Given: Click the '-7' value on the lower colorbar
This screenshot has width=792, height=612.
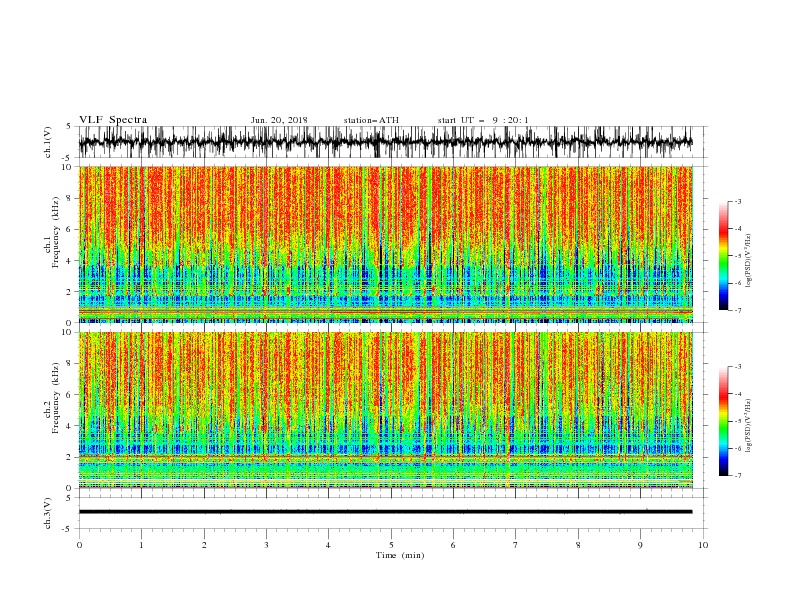Looking at the screenshot, I should (x=737, y=475).
